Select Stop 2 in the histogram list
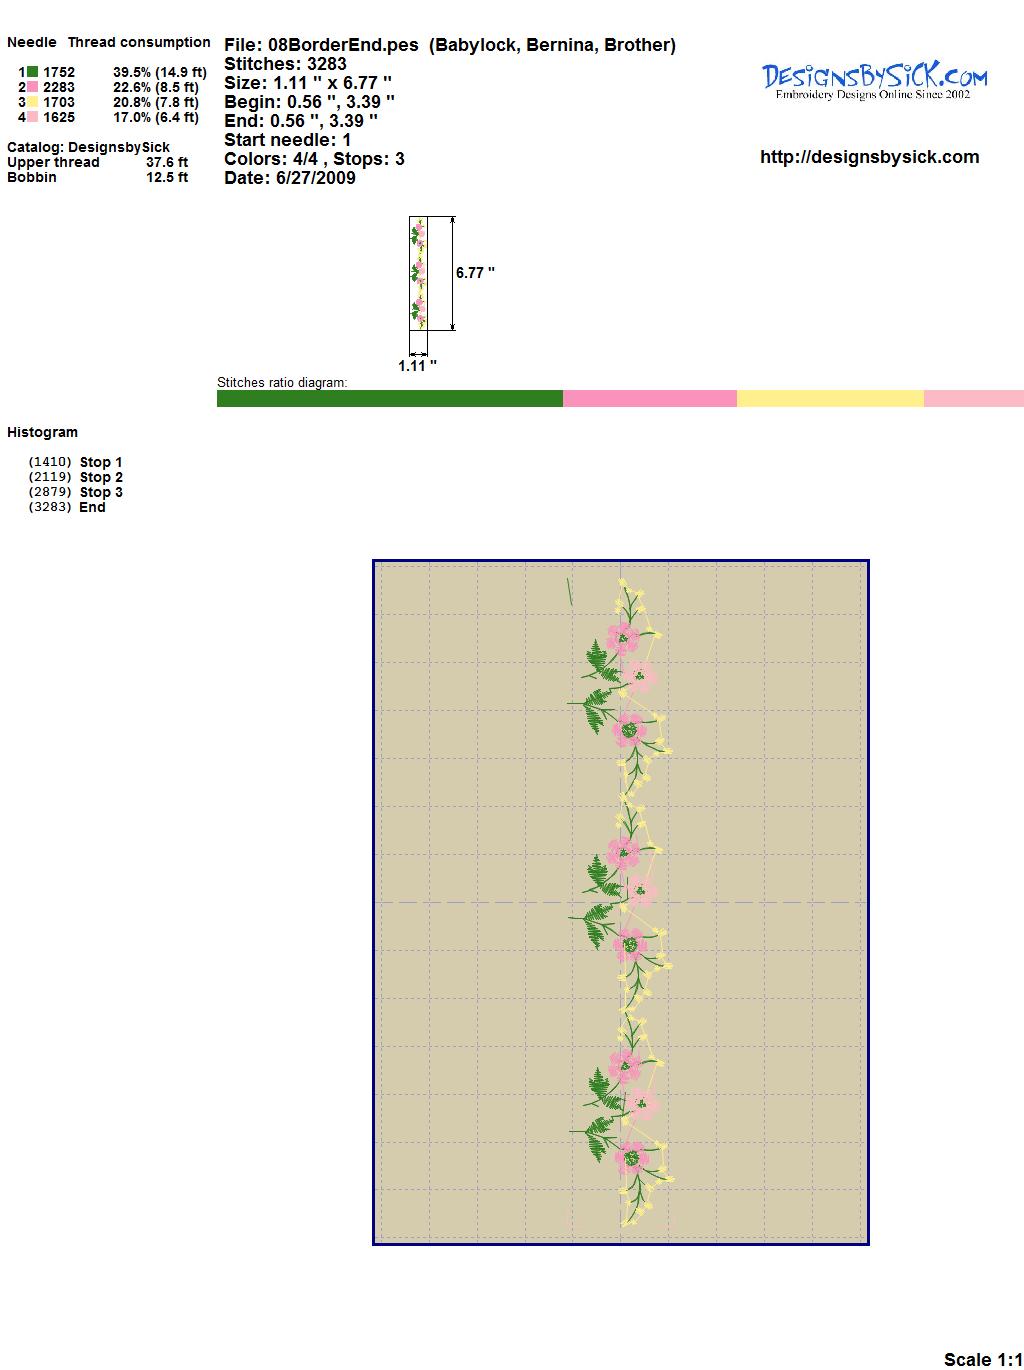This screenshot has height=1370, width=1024. (x=101, y=477)
